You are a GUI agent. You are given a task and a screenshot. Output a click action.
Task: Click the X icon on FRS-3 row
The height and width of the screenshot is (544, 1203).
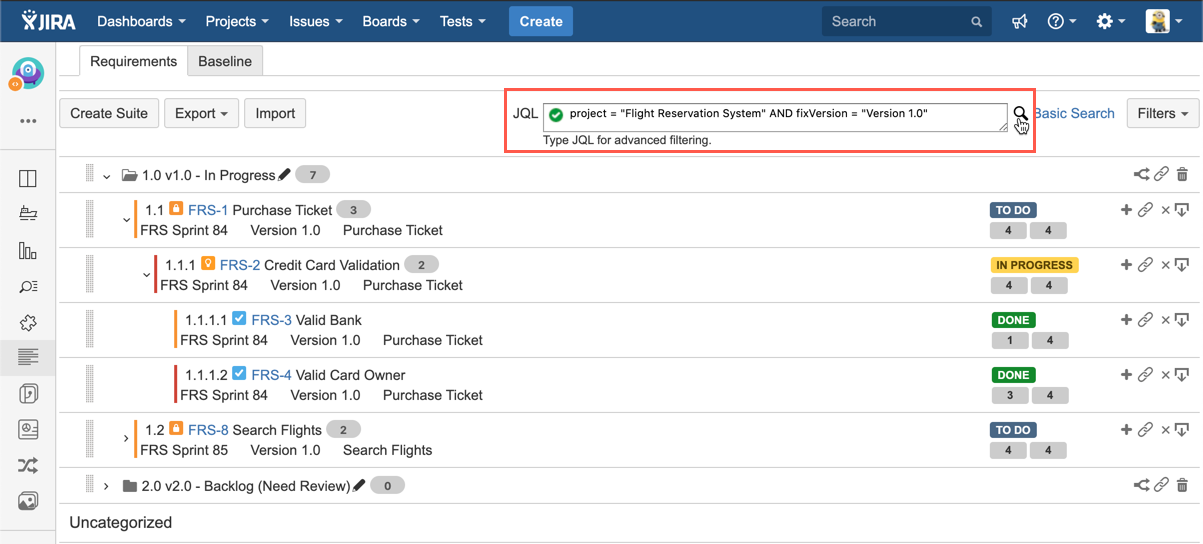1165,320
